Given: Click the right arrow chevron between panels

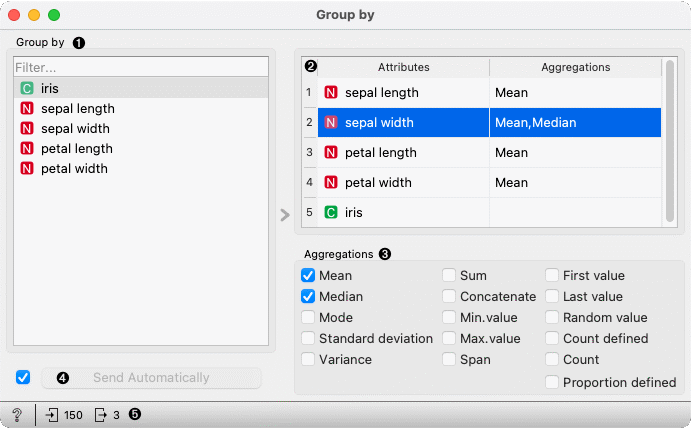Looking at the screenshot, I should (x=285, y=215).
